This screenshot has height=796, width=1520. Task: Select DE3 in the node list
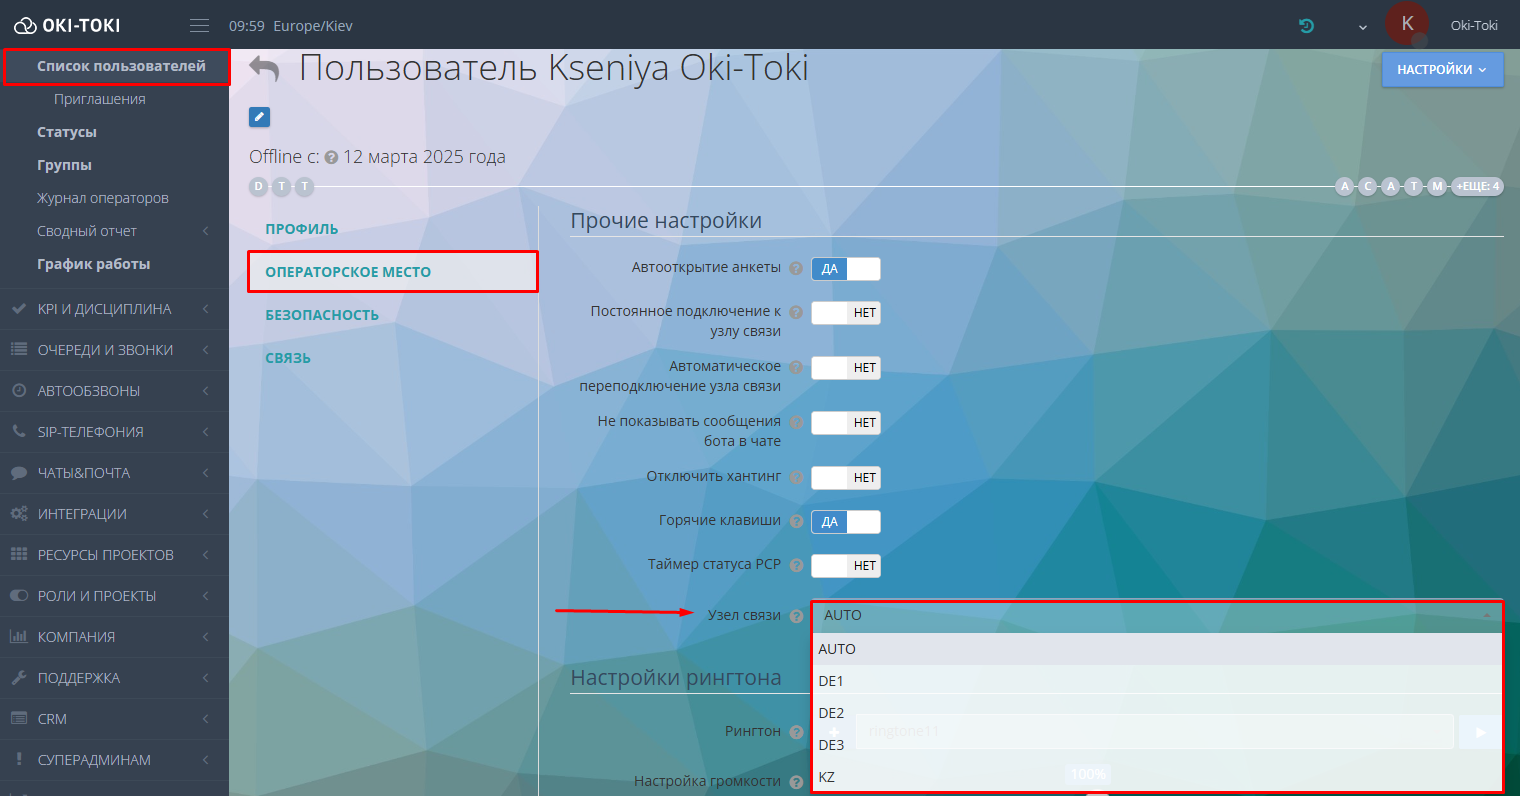click(x=1157, y=745)
